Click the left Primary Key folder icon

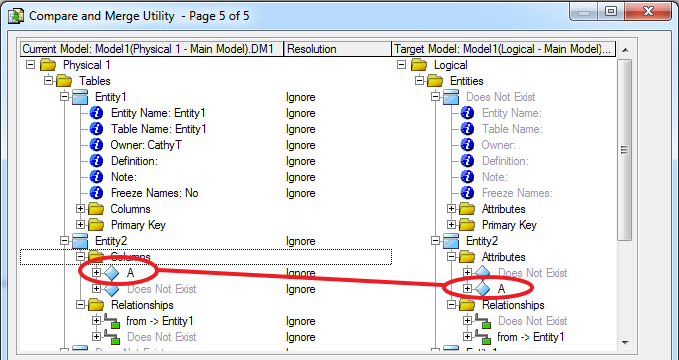(x=96, y=225)
